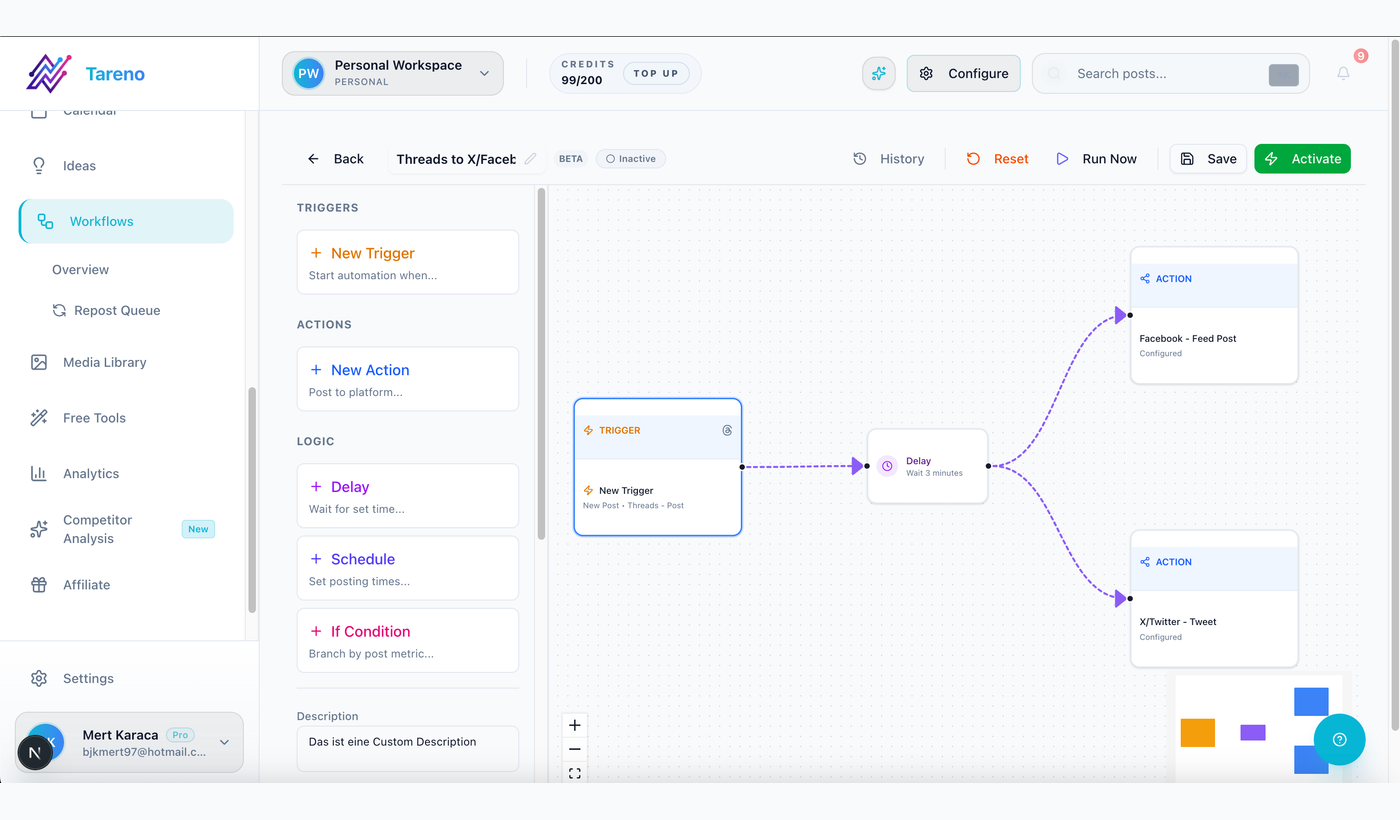Click the canvas minimap
1400x820 pixels.
coord(1257,729)
